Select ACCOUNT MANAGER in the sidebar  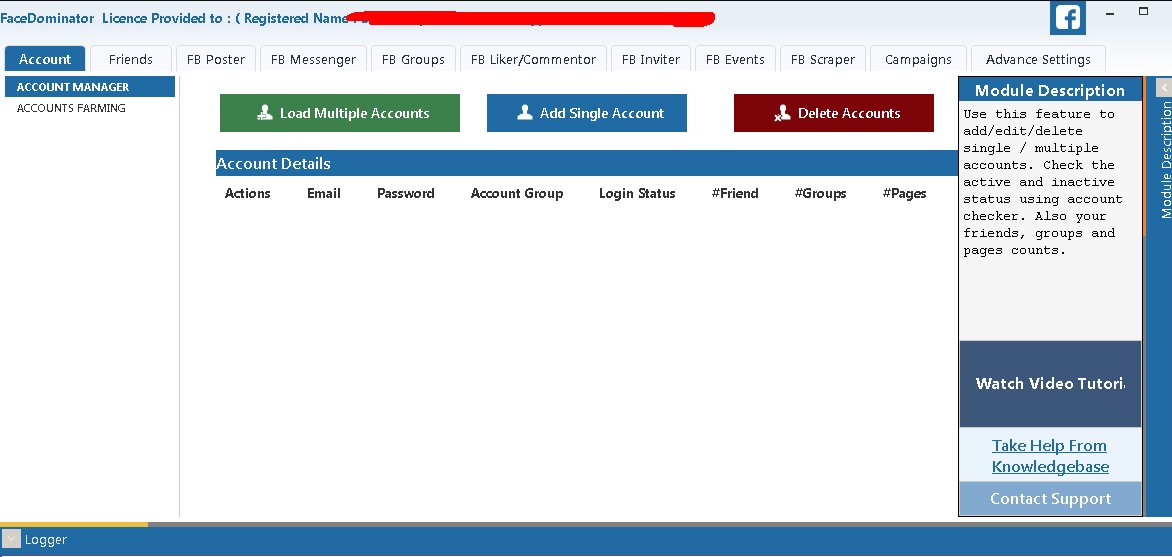point(90,87)
